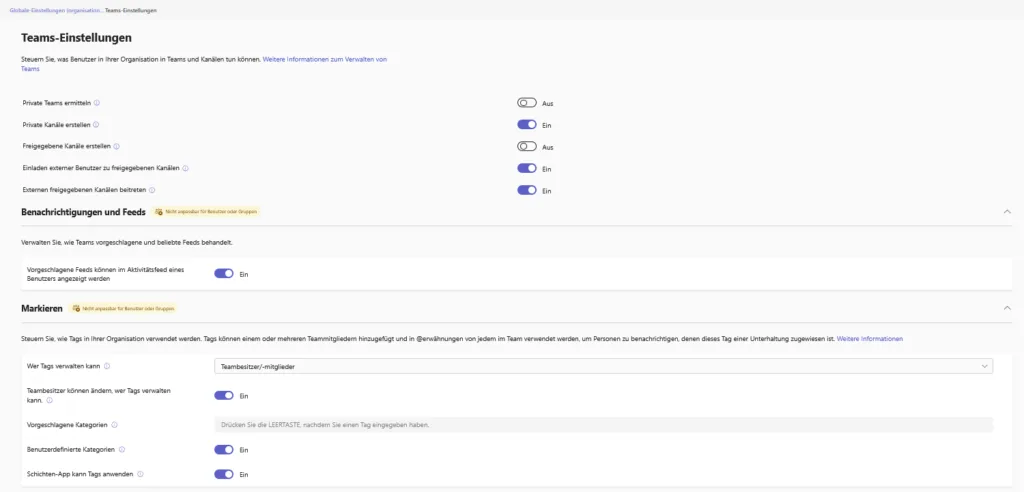Click info icon beside Freigegebene Kanäle erstellen
This screenshot has height=492, width=1024.
[x=117, y=147]
